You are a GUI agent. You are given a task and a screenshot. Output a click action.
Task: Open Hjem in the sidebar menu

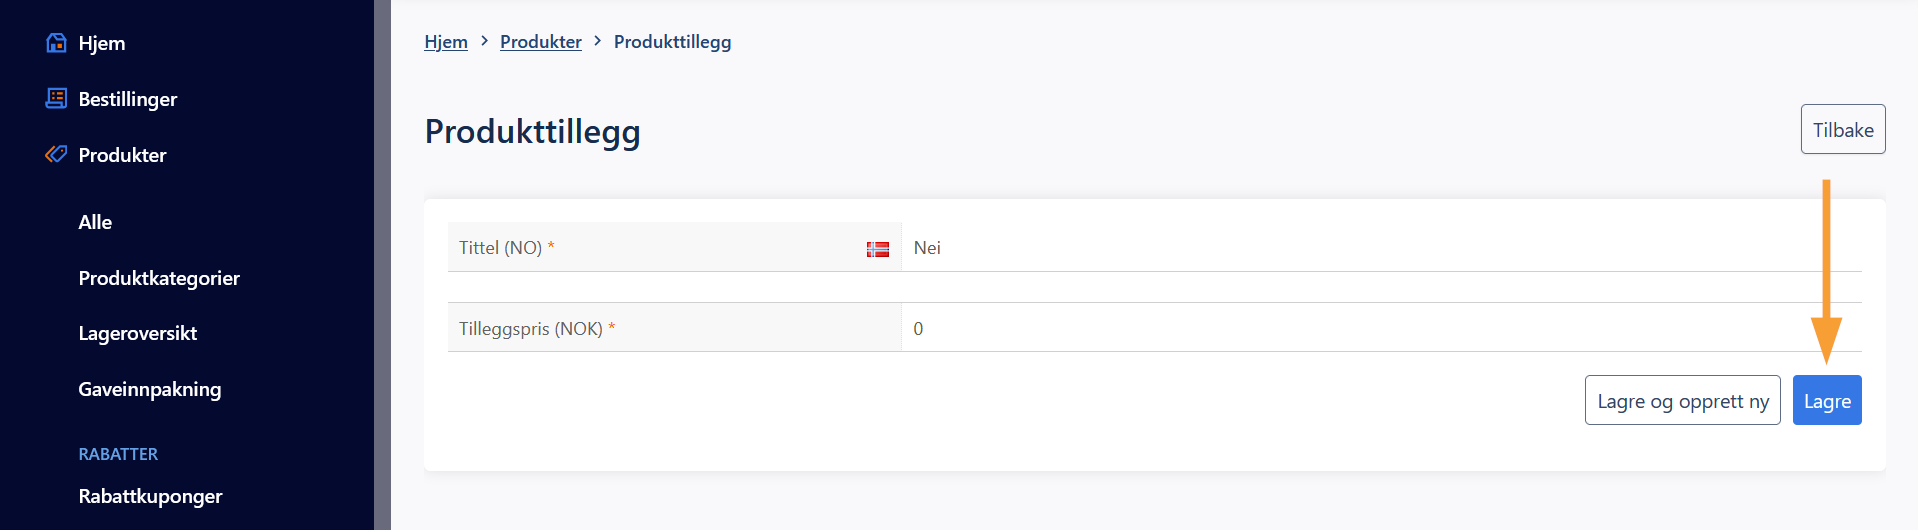(102, 43)
